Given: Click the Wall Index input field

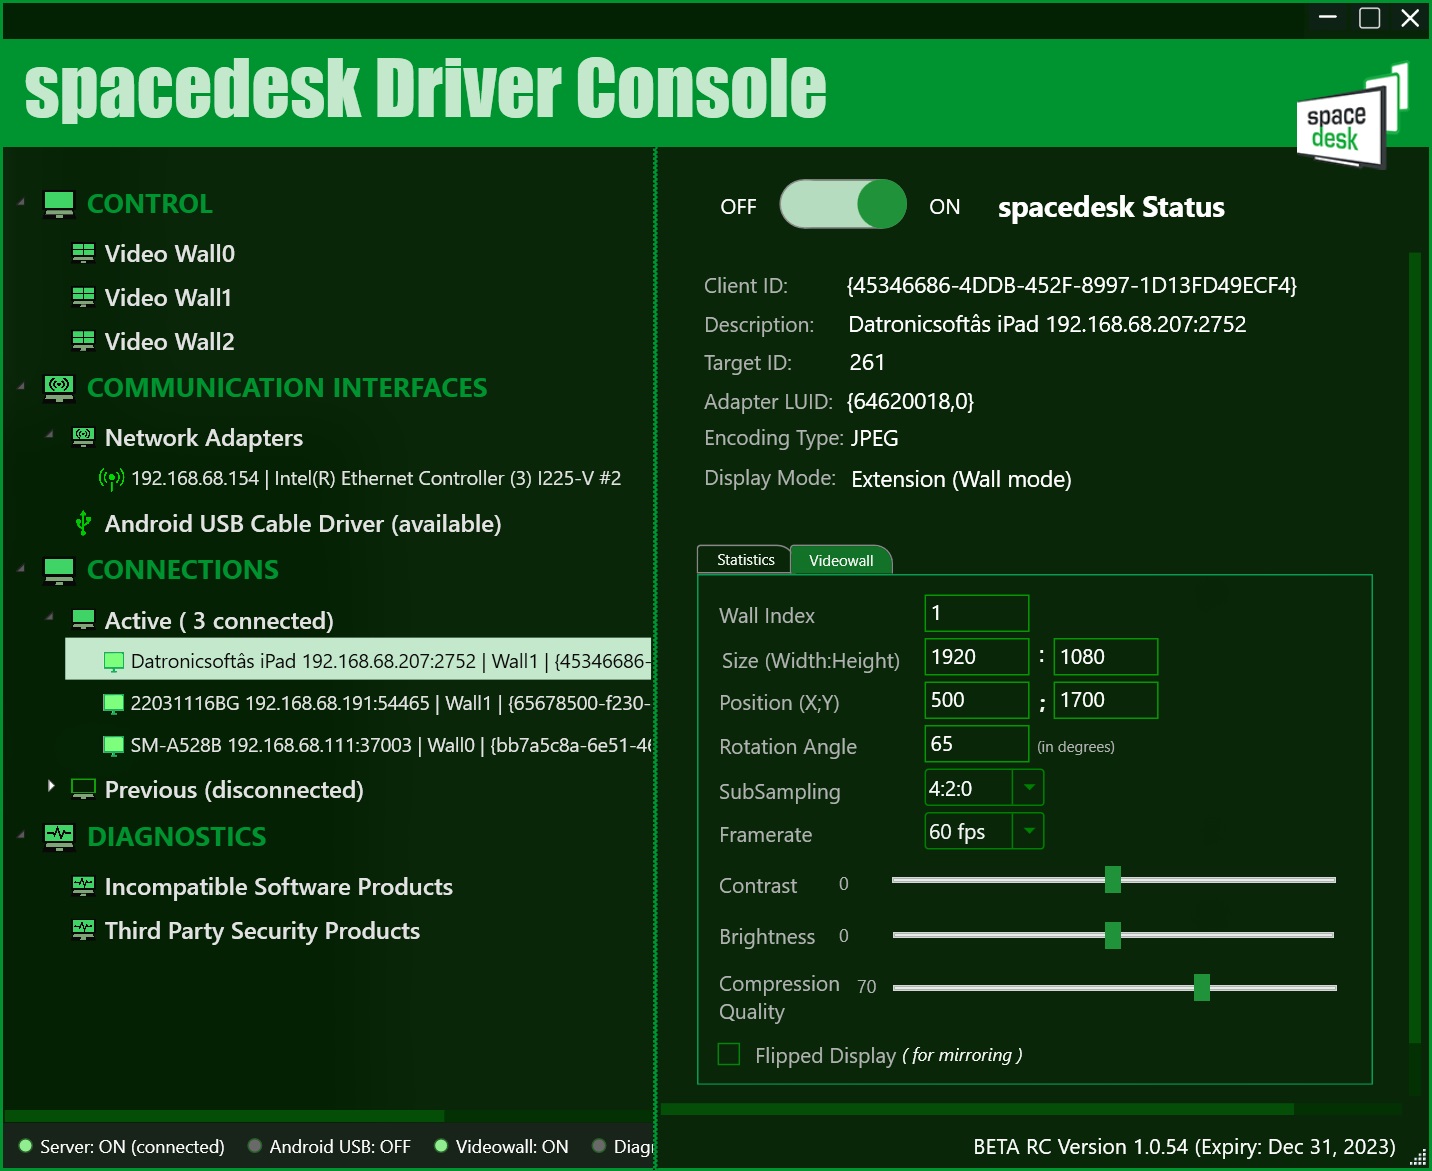Looking at the screenshot, I should click(977, 613).
